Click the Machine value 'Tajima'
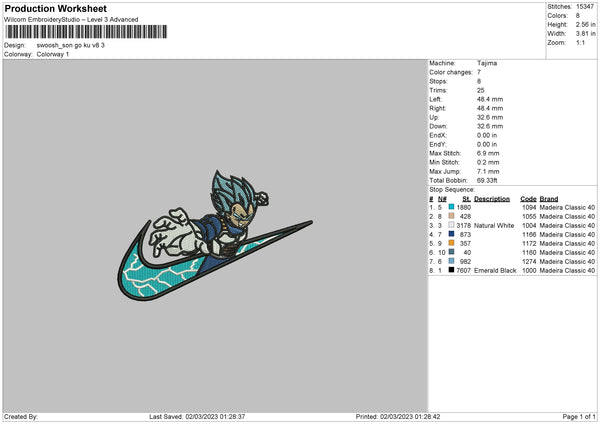The image size is (600, 424). coord(487,63)
